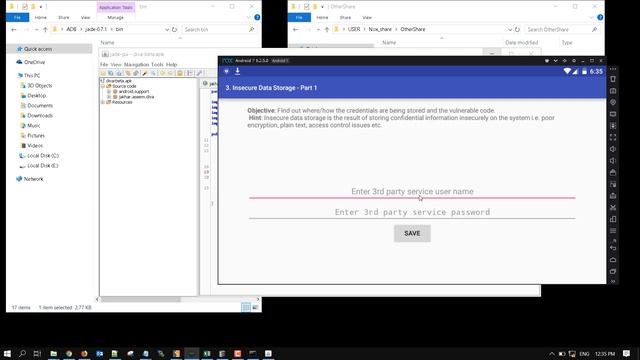Expand the Resources node in the jadx tree
Image resolution: width=640 pixels, height=360 pixels.
pos(103,102)
